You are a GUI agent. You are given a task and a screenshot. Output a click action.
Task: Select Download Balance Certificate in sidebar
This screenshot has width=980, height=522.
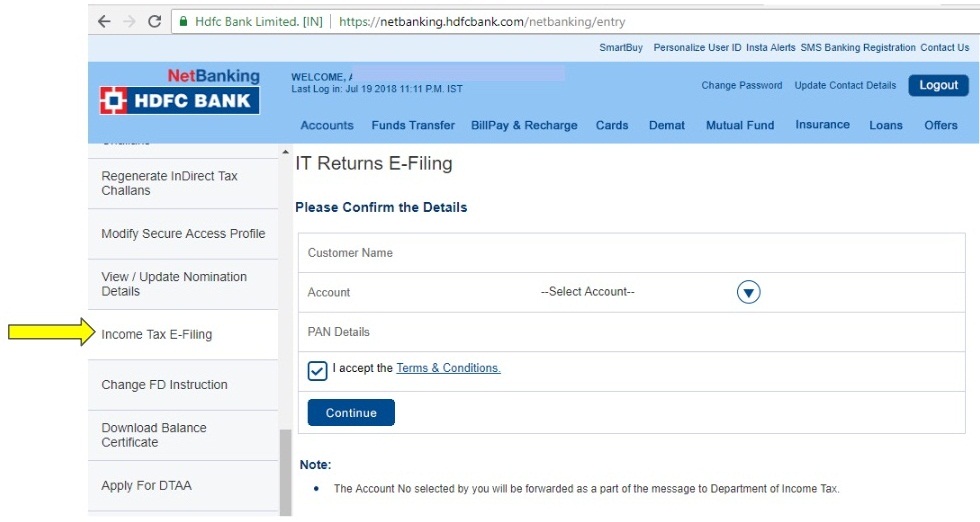(x=183, y=435)
